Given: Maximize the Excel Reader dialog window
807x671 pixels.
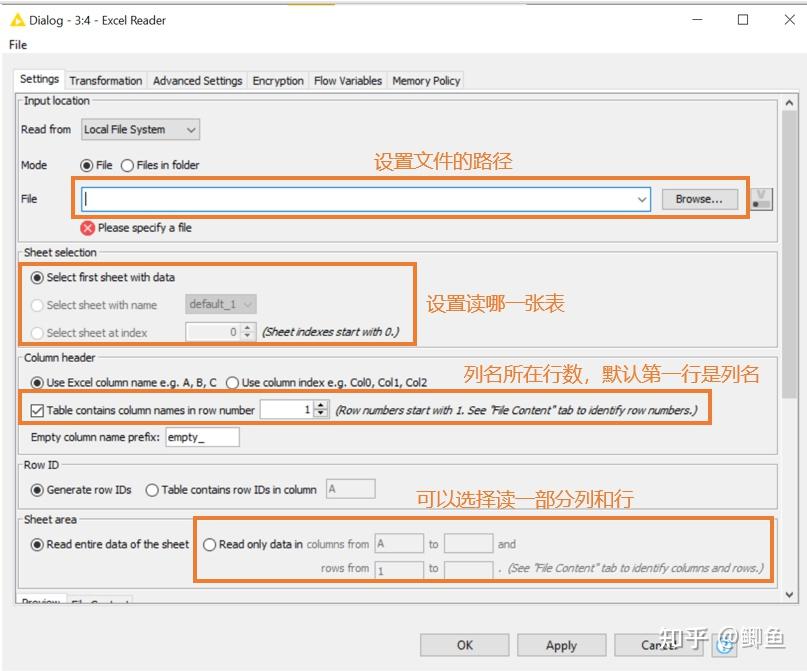Looking at the screenshot, I should click(x=743, y=20).
